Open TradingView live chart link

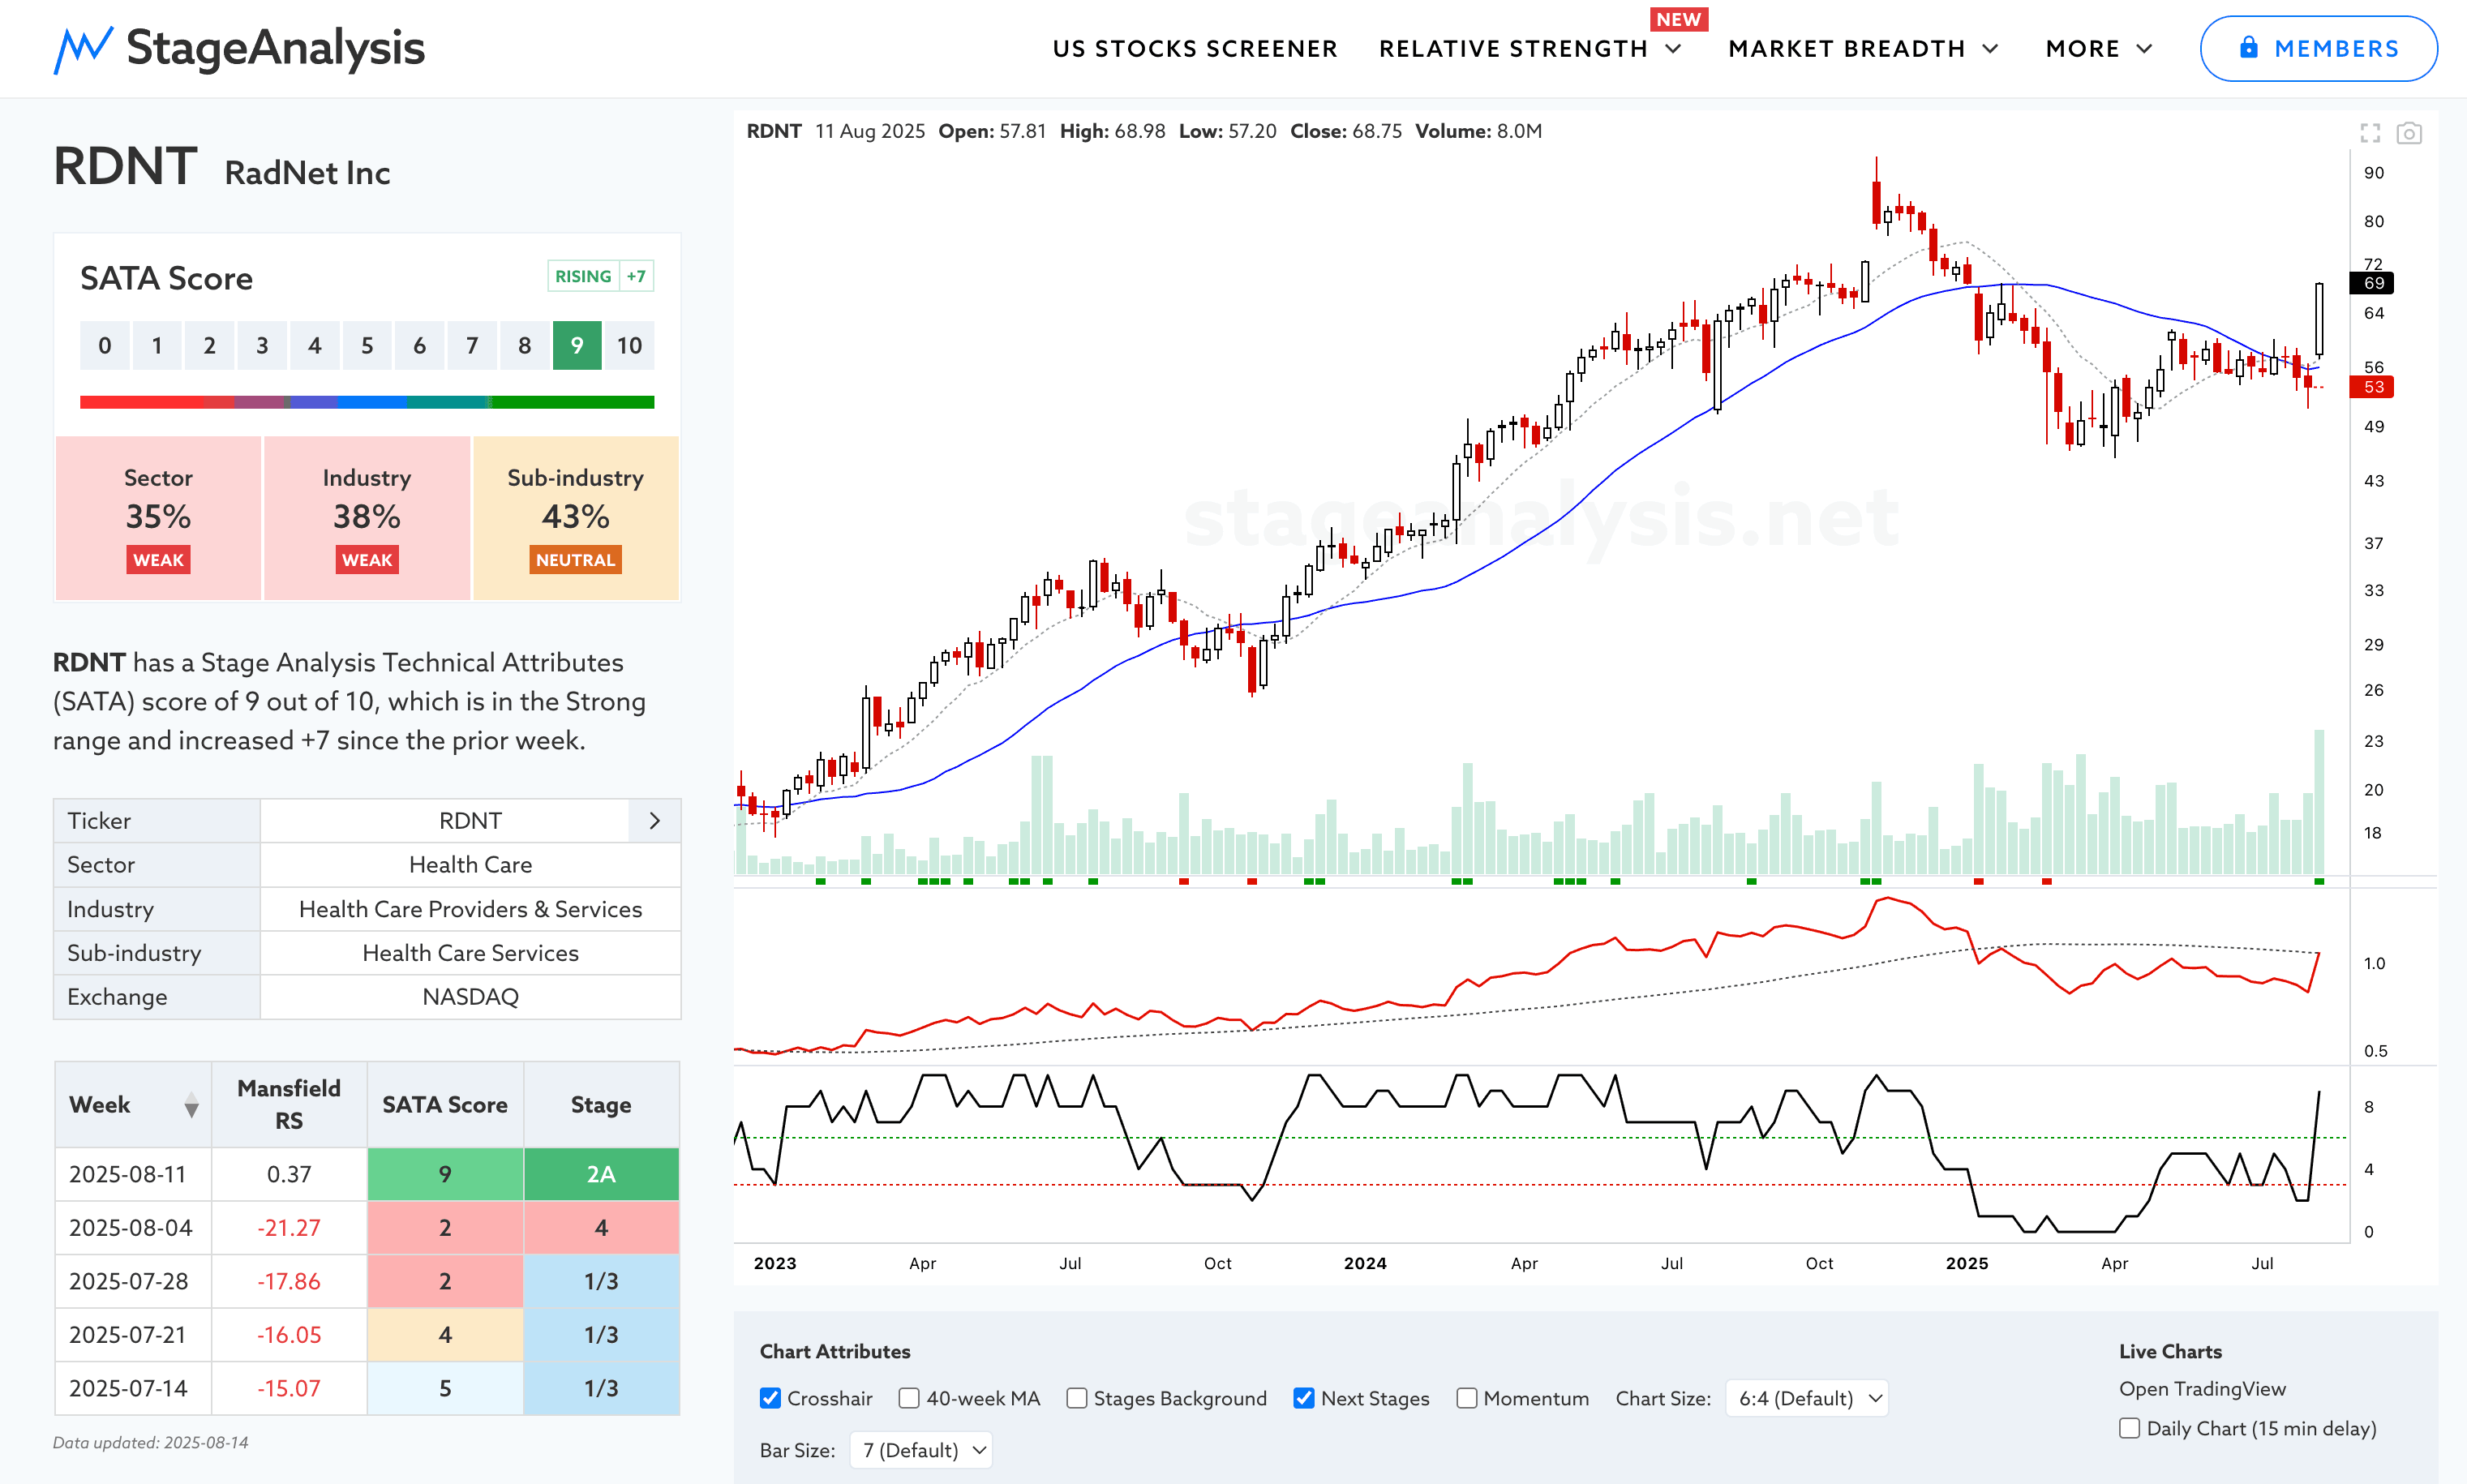pos(2202,1388)
